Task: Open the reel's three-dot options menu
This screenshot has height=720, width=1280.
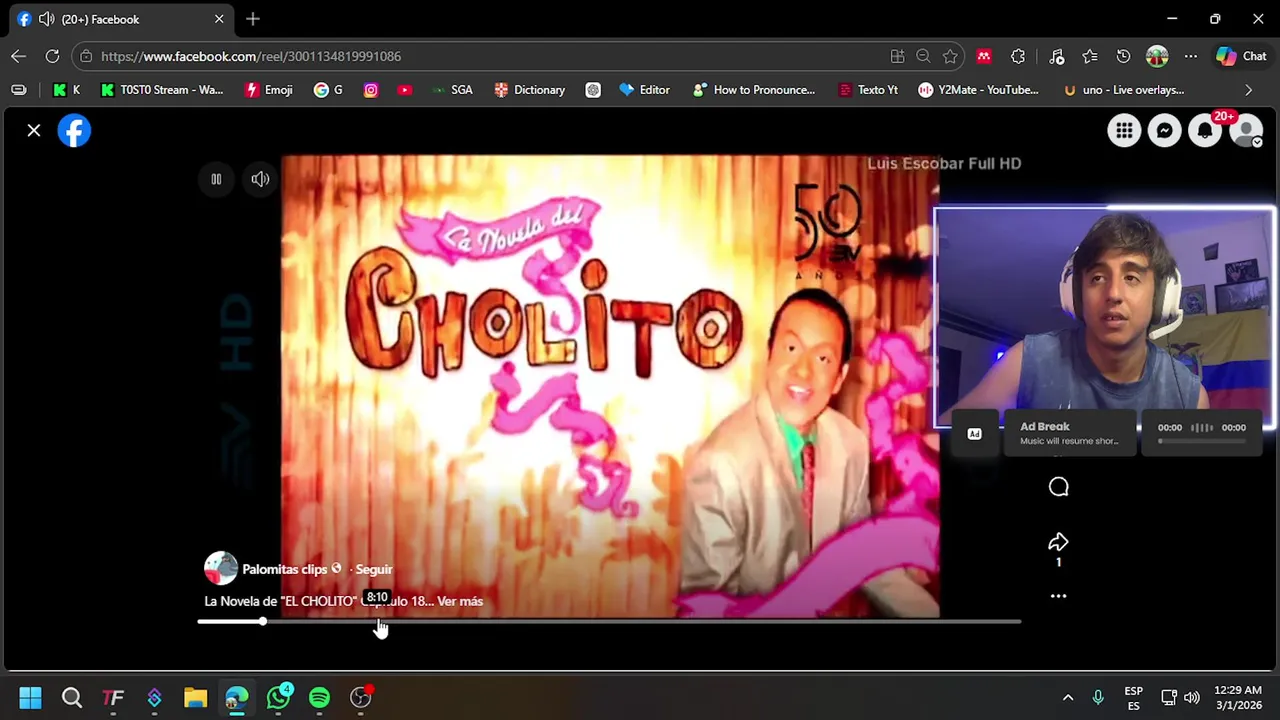Action: [1058, 596]
